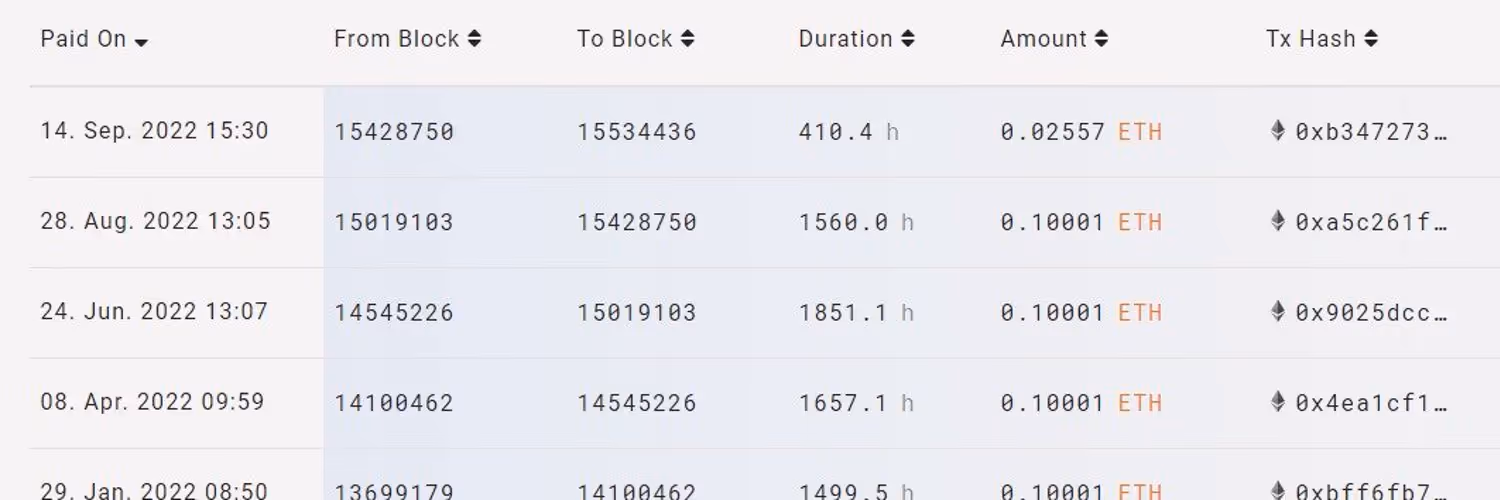This screenshot has width=1500, height=500.
Task: Select the 14. Sep. 2022 15:30 payout row
Action: click(154, 131)
